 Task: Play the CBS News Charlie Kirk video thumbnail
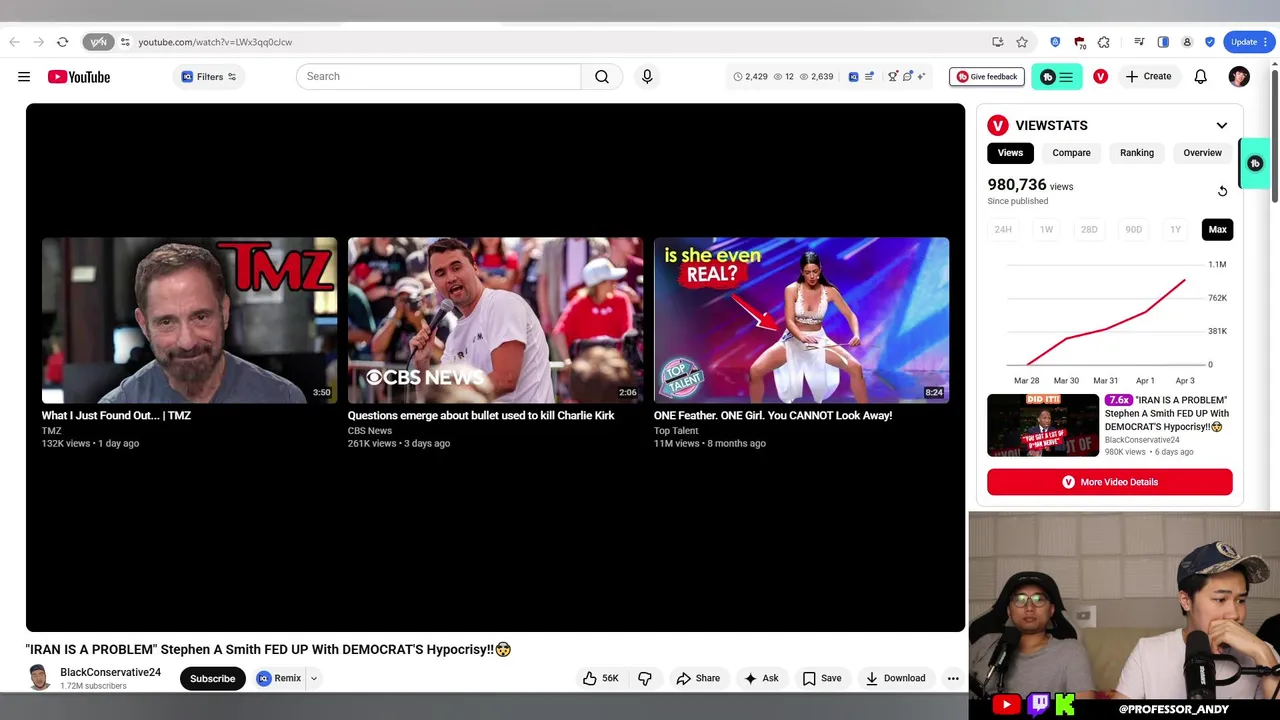click(495, 320)
